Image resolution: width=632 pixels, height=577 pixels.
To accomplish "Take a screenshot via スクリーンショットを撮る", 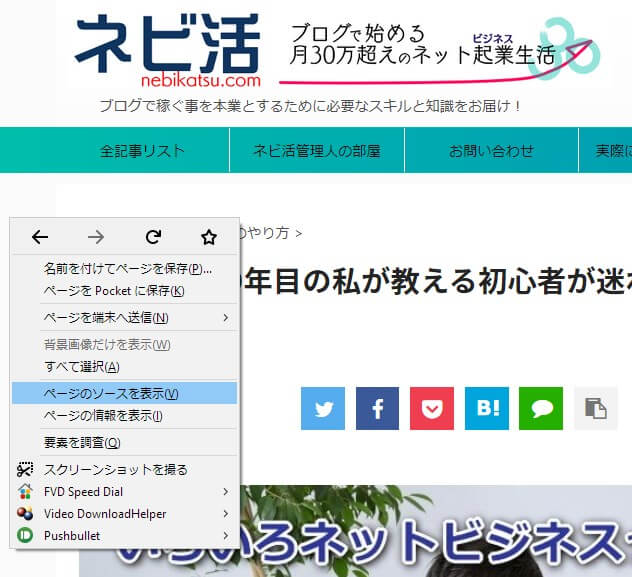I will [125, 469].
